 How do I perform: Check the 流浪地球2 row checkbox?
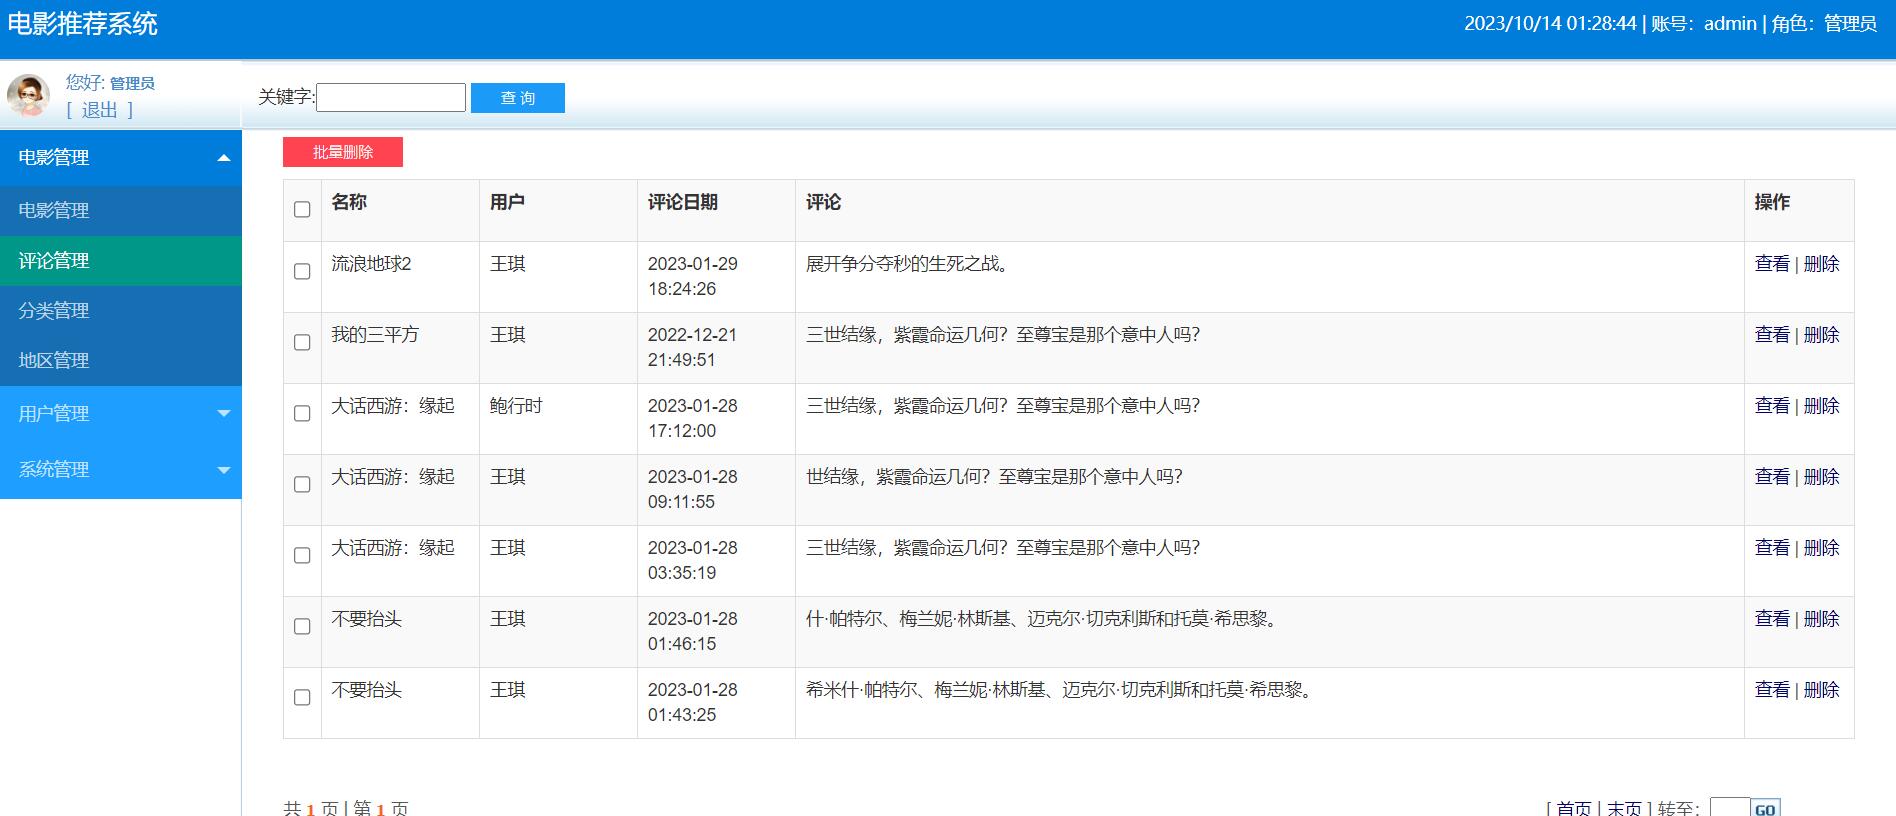point(302,271)
